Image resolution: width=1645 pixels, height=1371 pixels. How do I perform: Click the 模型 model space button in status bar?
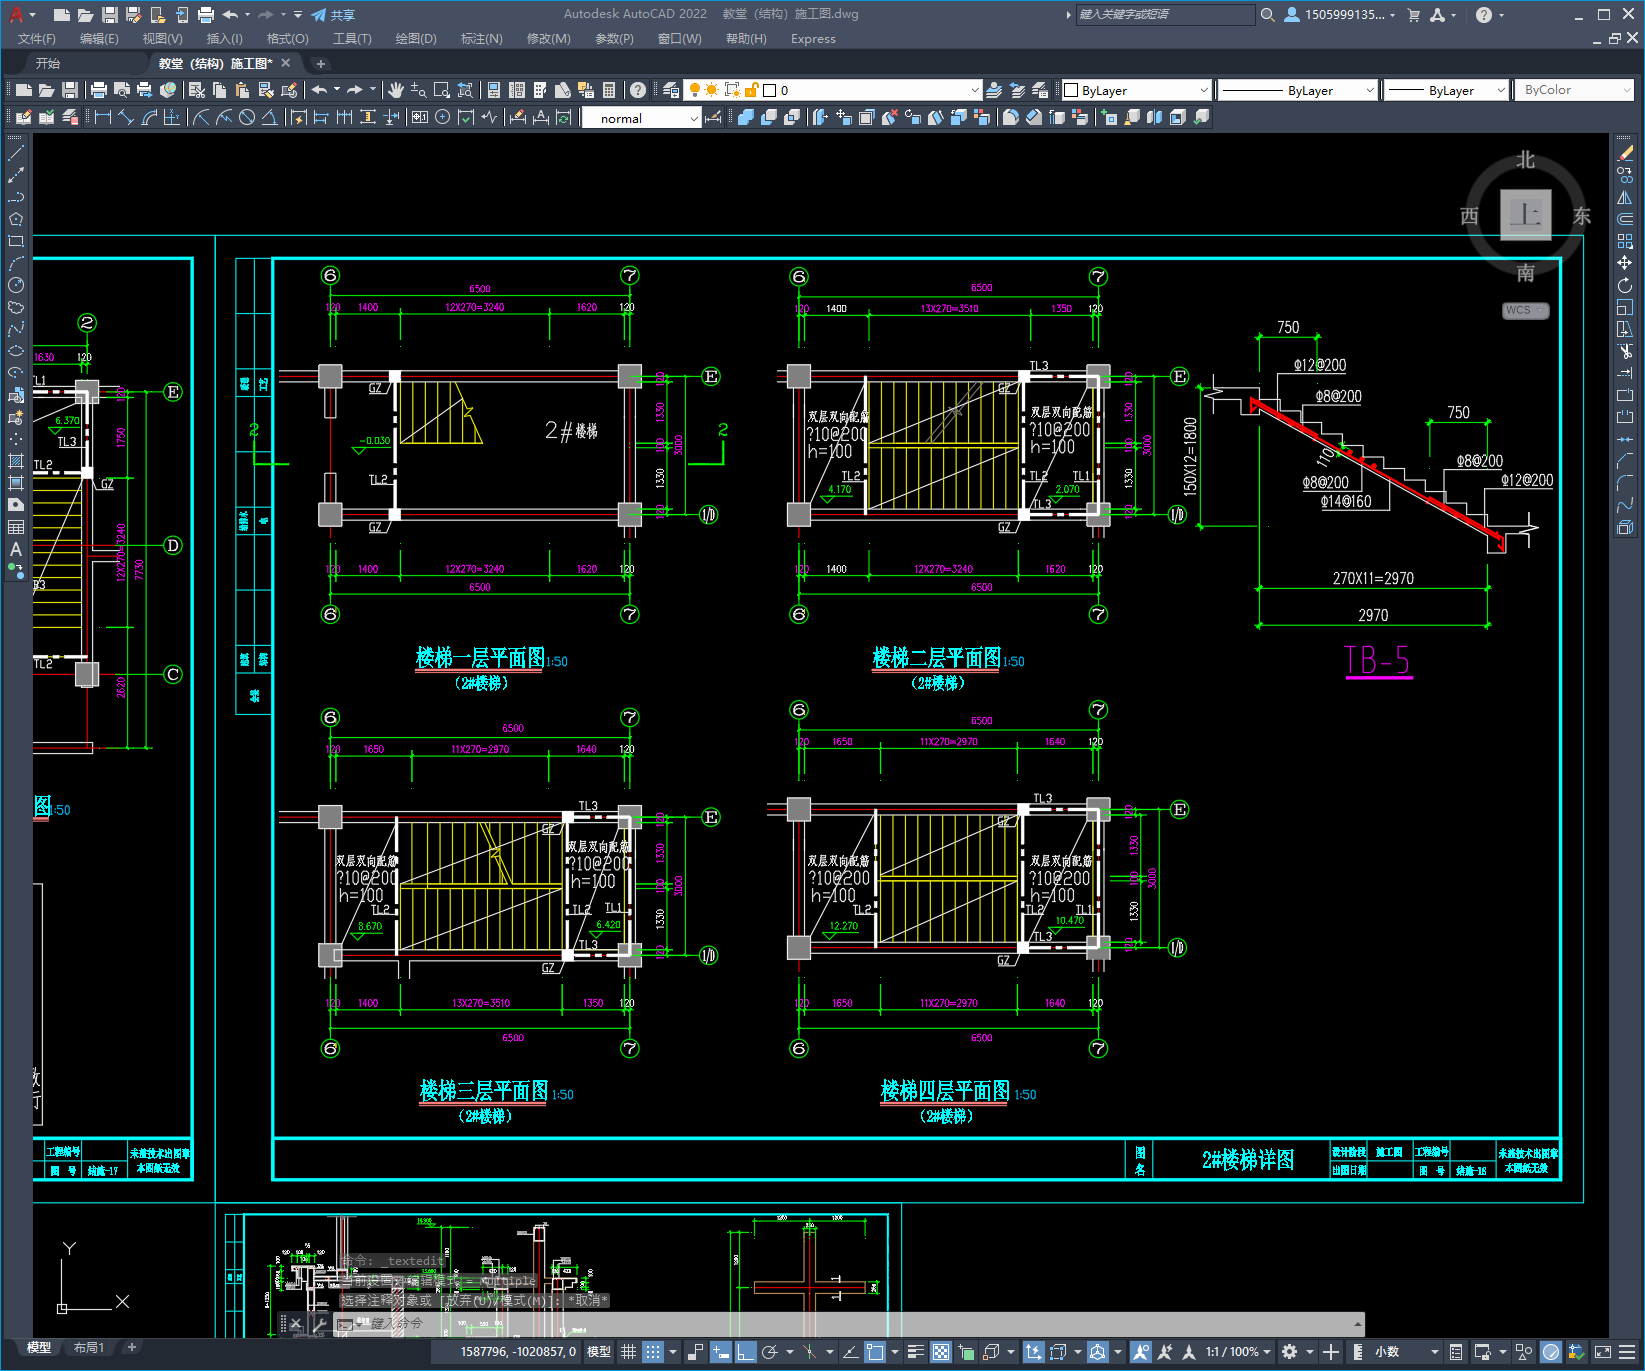599,1352
